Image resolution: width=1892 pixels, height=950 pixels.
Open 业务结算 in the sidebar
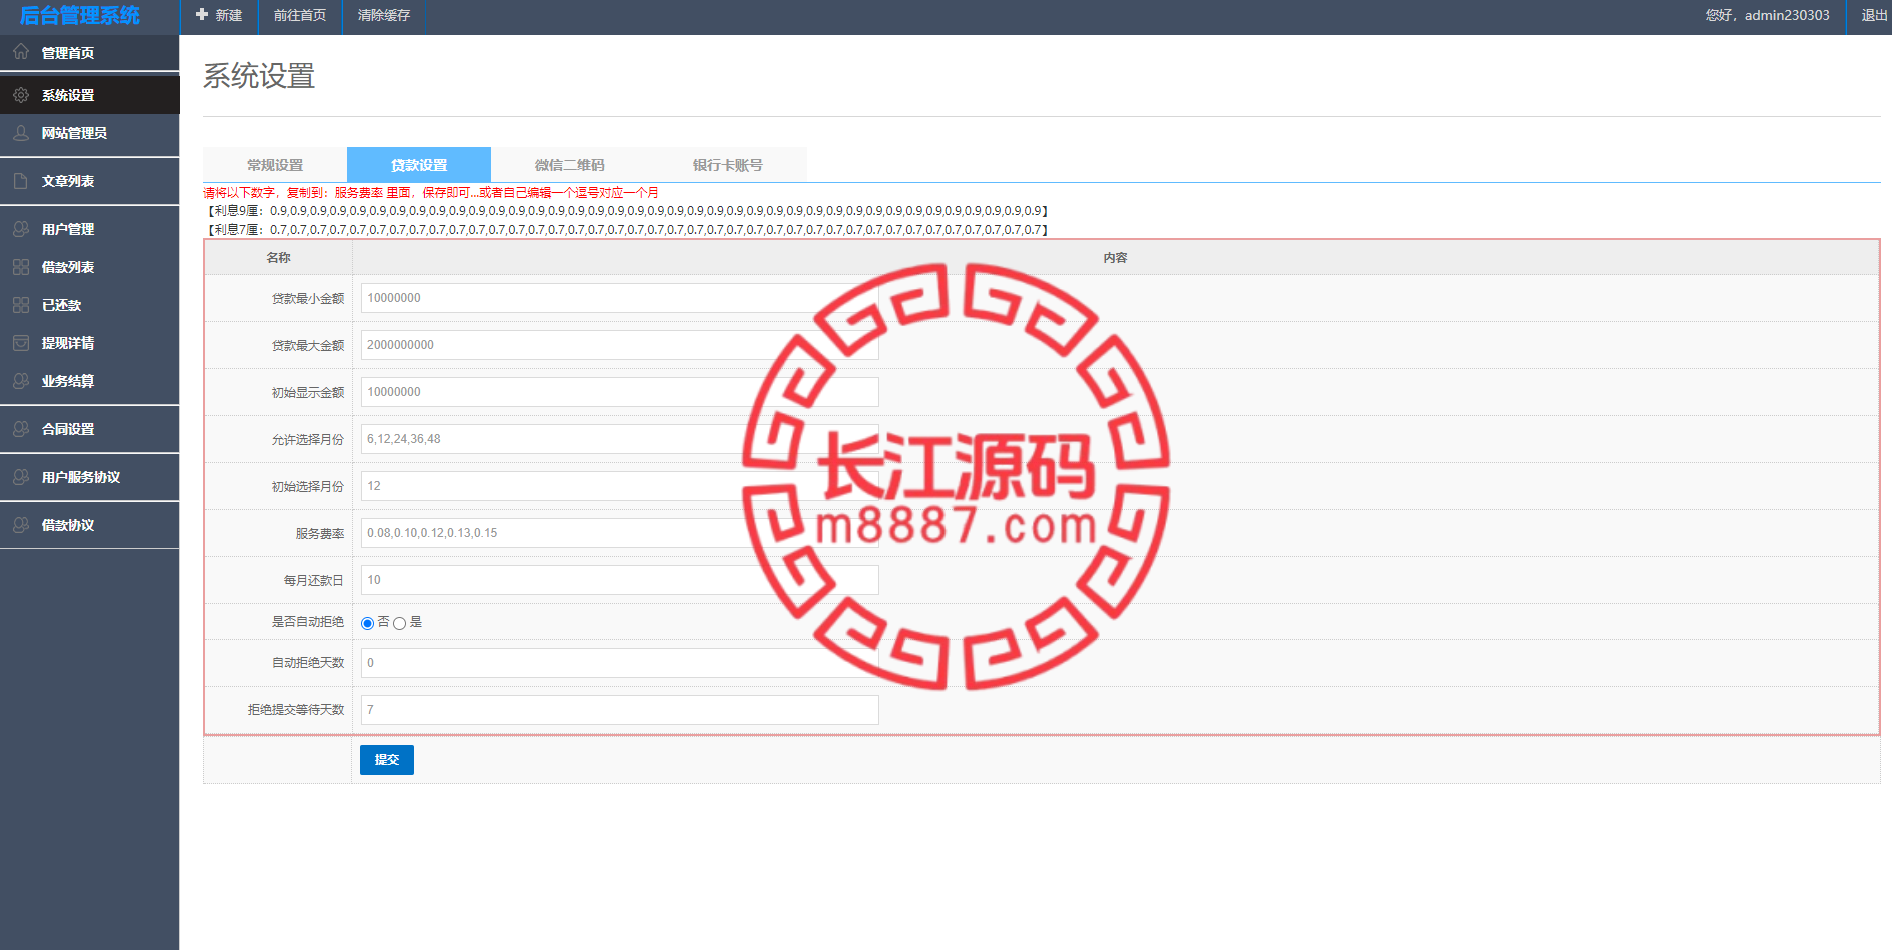[90, 381]
